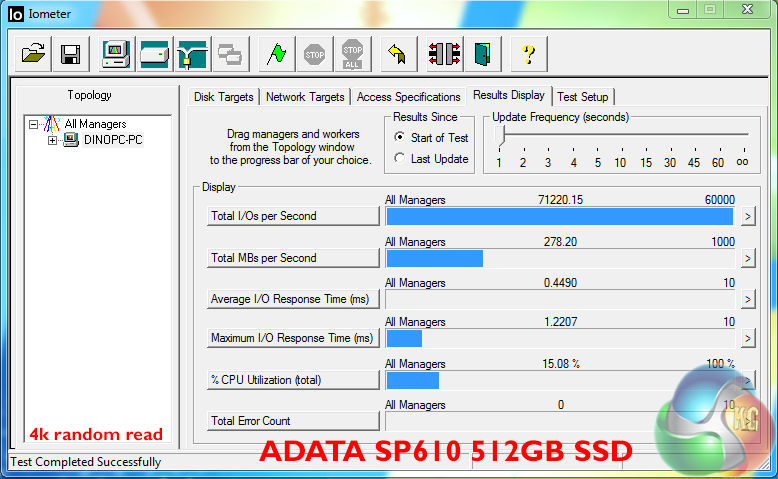Switch to the Network Targets tab
778x479 pixels.
coord(305,97)
